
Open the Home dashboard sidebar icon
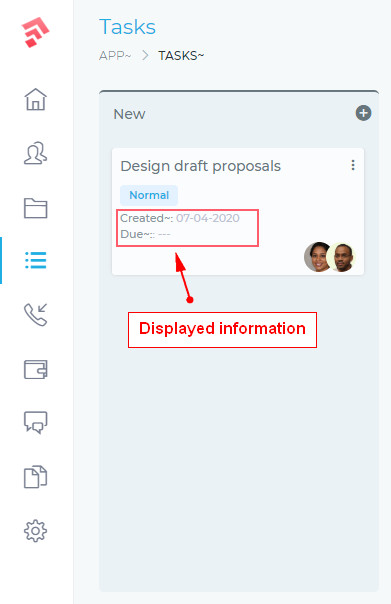click(x=36, y=99)
